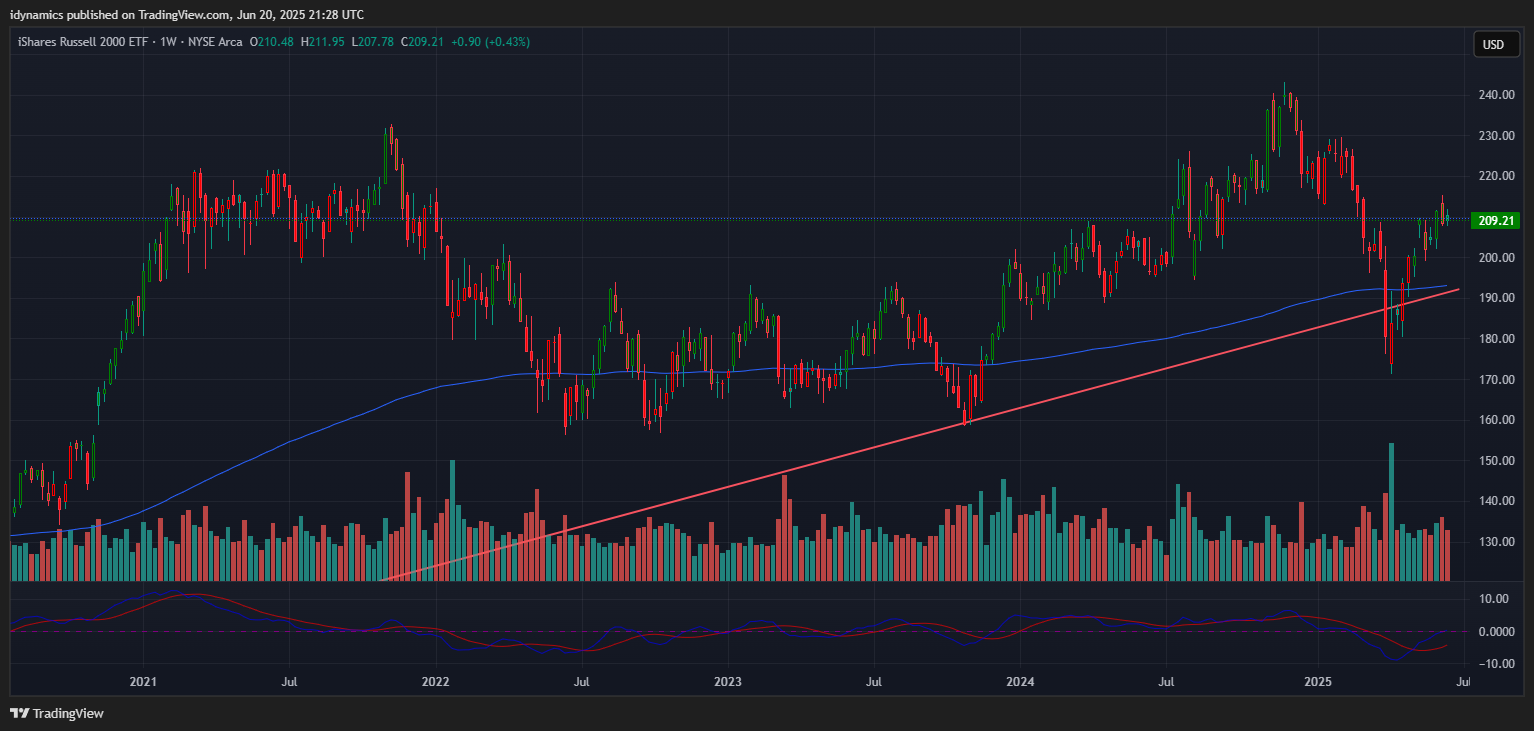Viewport: 1534px width, 731px height.
Task: Click the 220.00 price axis label
Action: [x=1495, y=176]
